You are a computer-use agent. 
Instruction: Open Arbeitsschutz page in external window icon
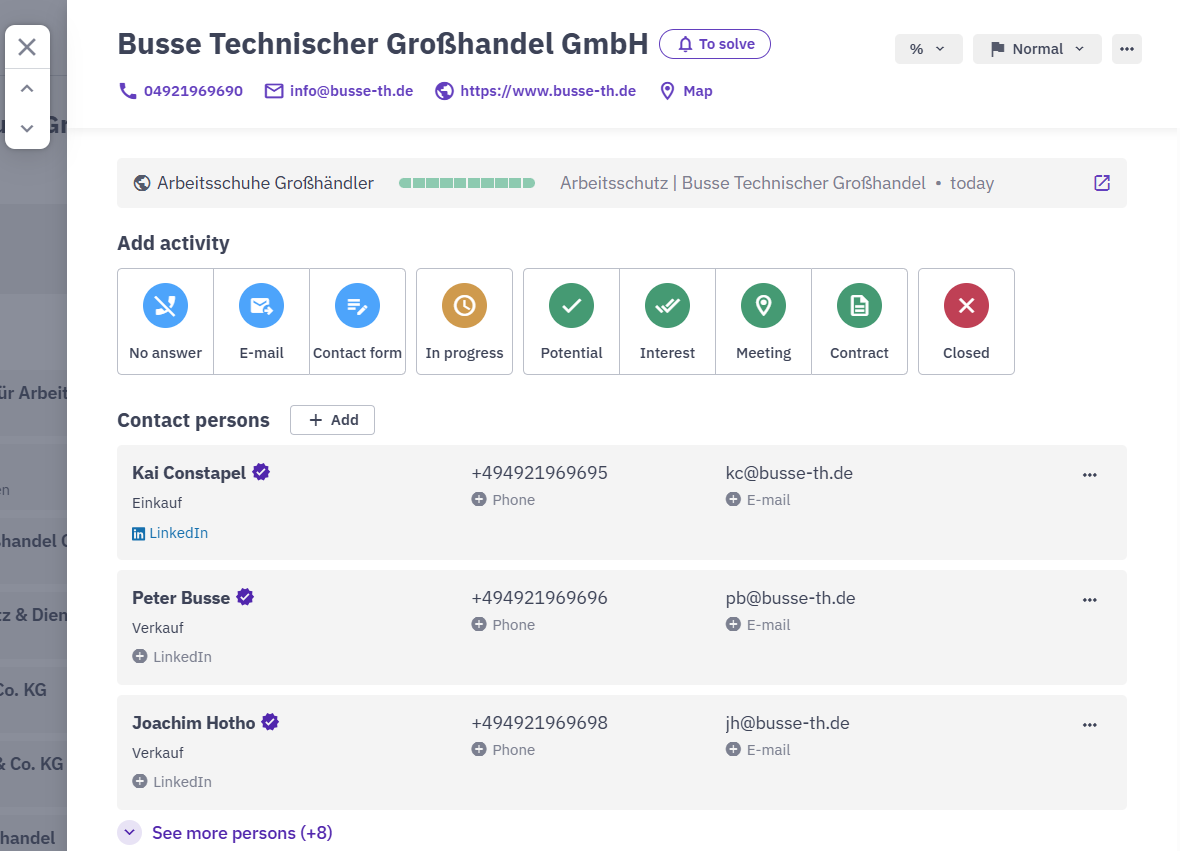[x=1102, y=183]
